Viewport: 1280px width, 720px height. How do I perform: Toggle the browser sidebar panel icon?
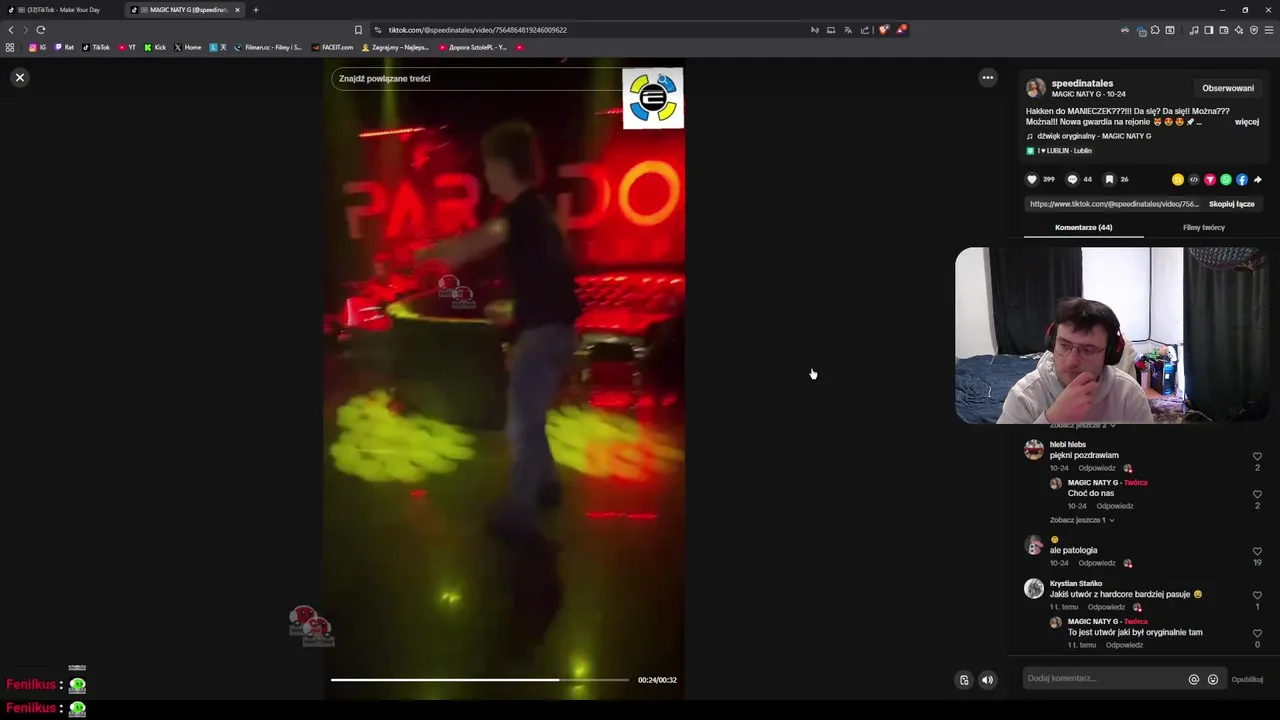pos(1208,30)
